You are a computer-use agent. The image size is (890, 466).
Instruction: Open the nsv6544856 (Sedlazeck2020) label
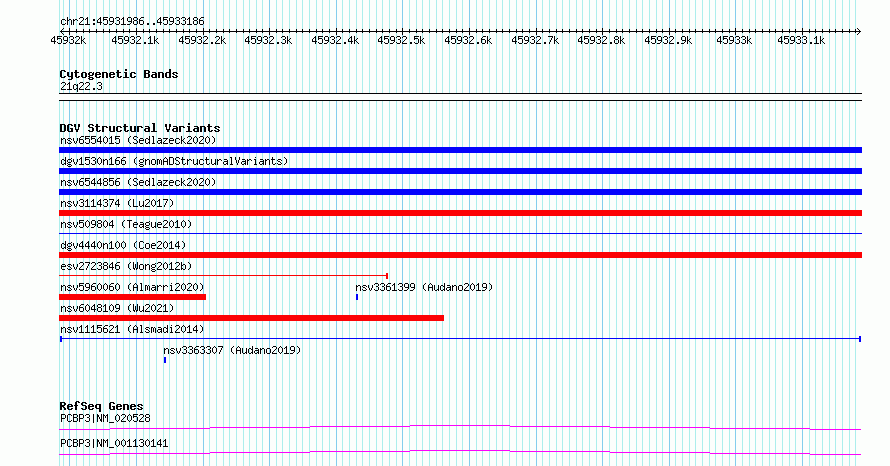click(138, 182)
